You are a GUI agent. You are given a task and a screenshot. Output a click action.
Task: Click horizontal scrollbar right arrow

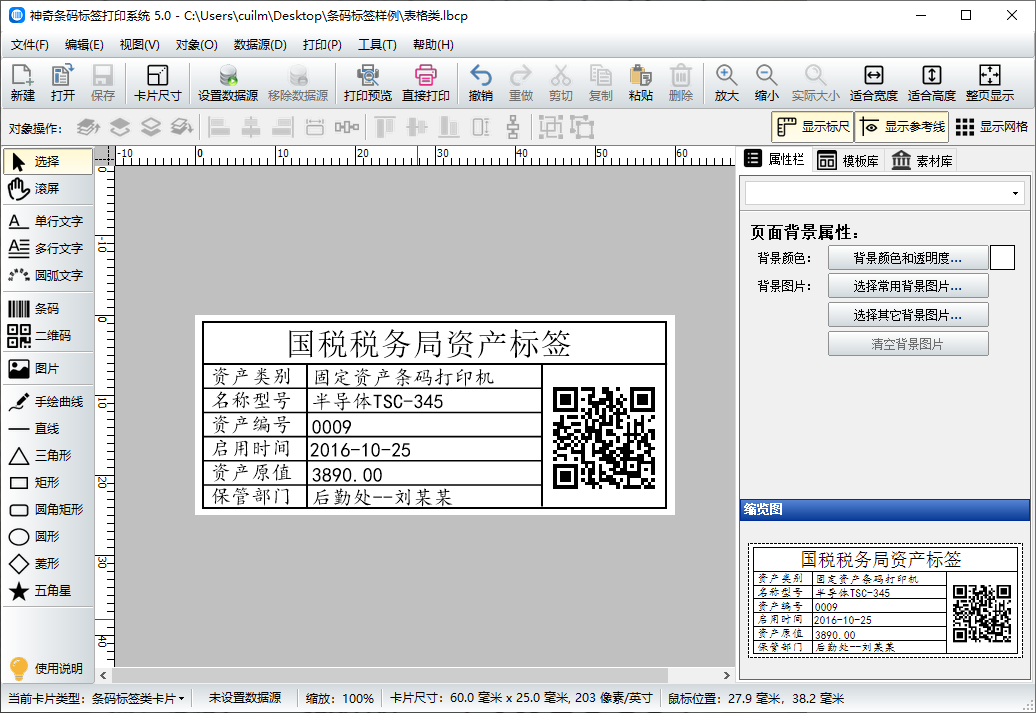pos(727,675)
